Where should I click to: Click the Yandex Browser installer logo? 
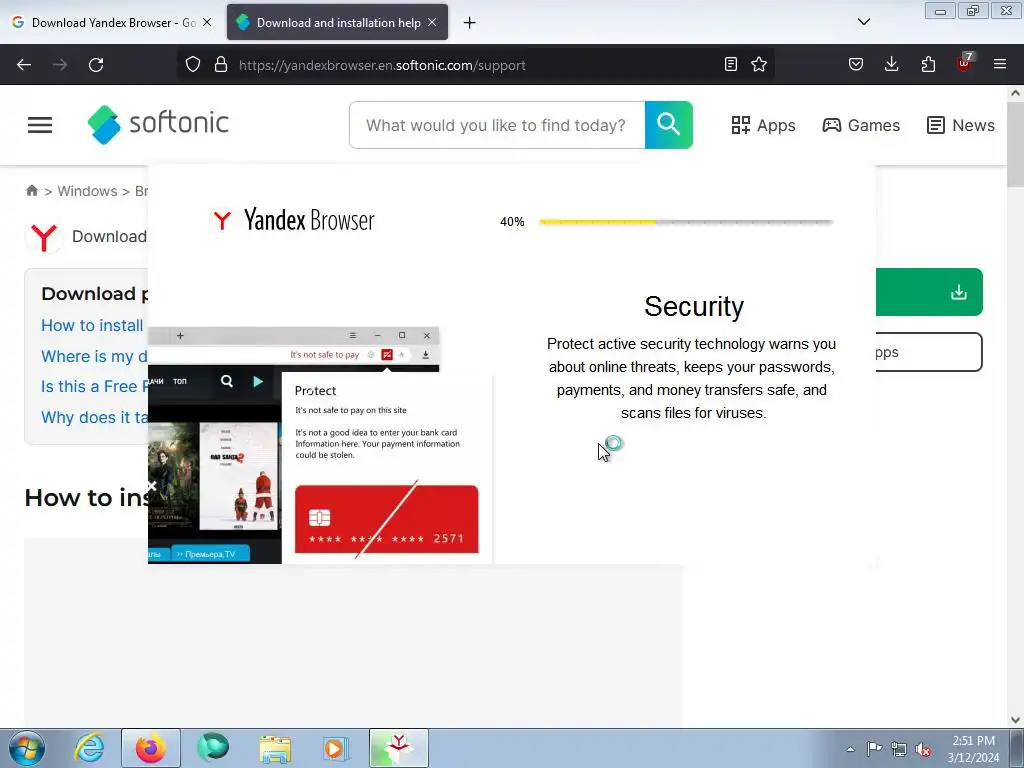[x=293, y=220]
